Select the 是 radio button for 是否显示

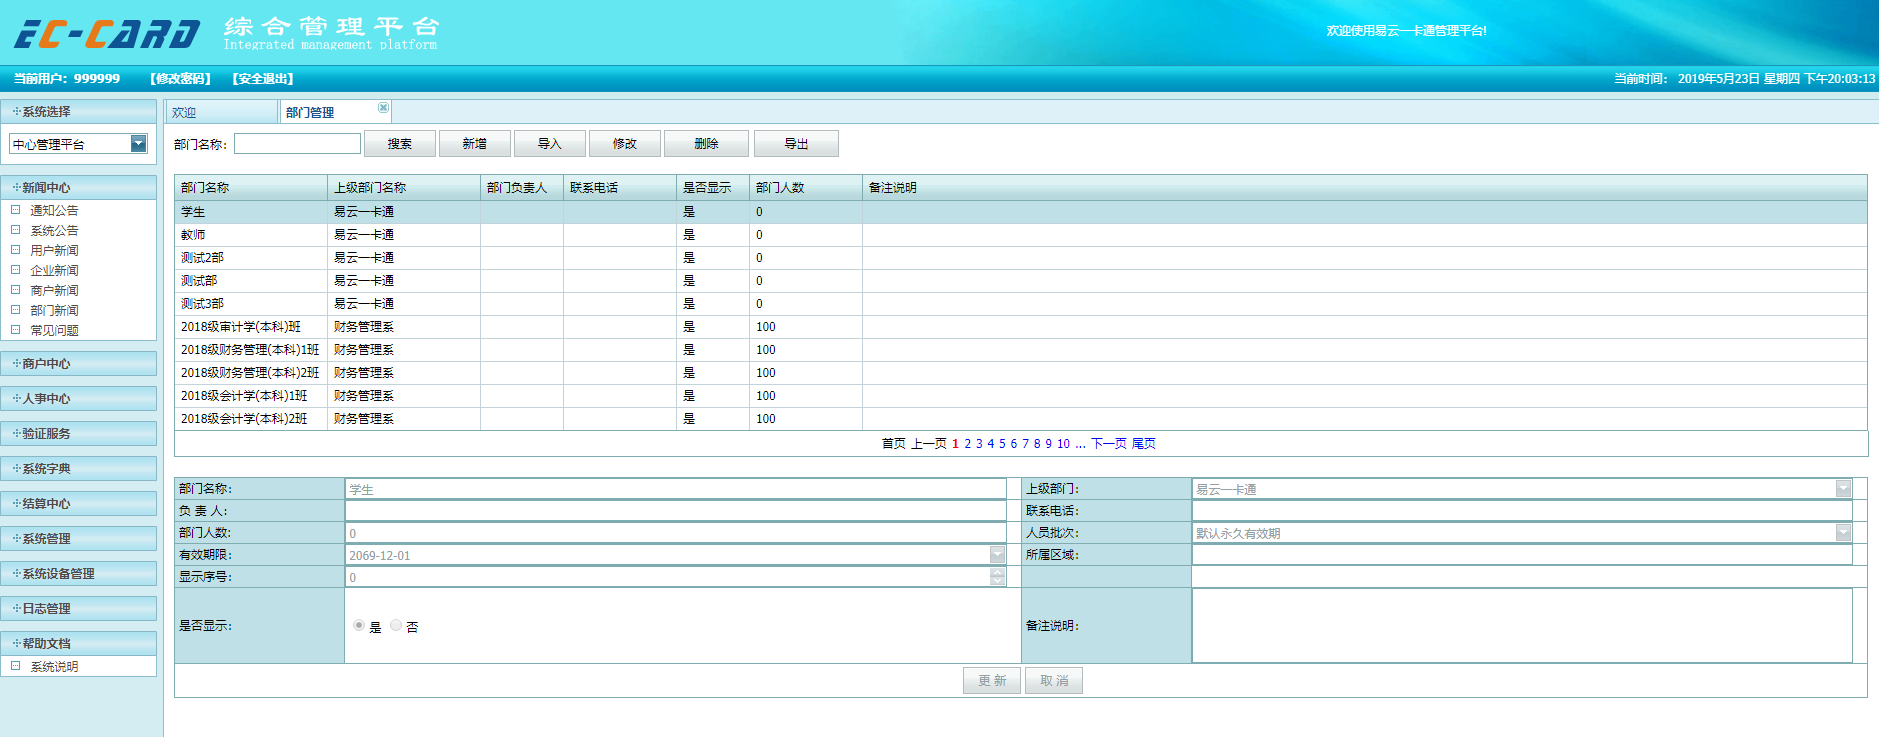point(359,625)
